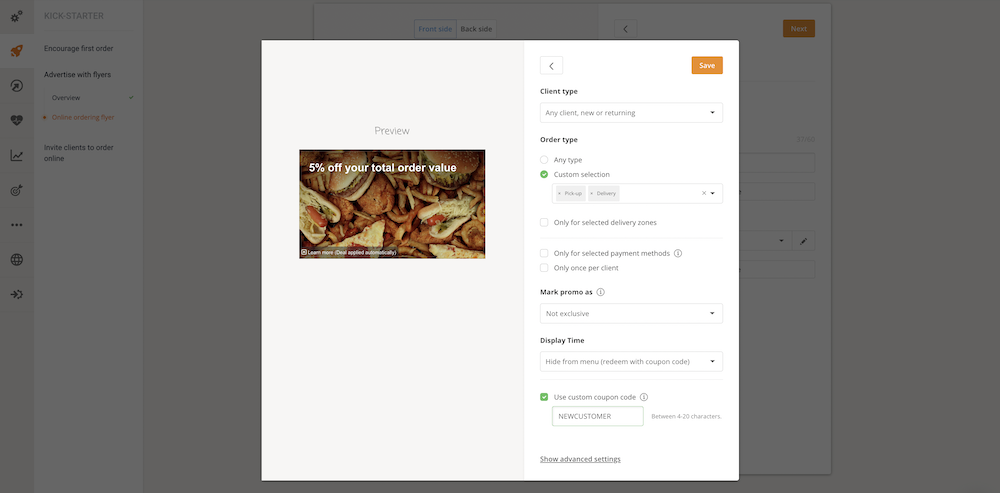Open the Display Time dropdown
The width and height of the screenshot is (1000, 493).
click(631, 362)
